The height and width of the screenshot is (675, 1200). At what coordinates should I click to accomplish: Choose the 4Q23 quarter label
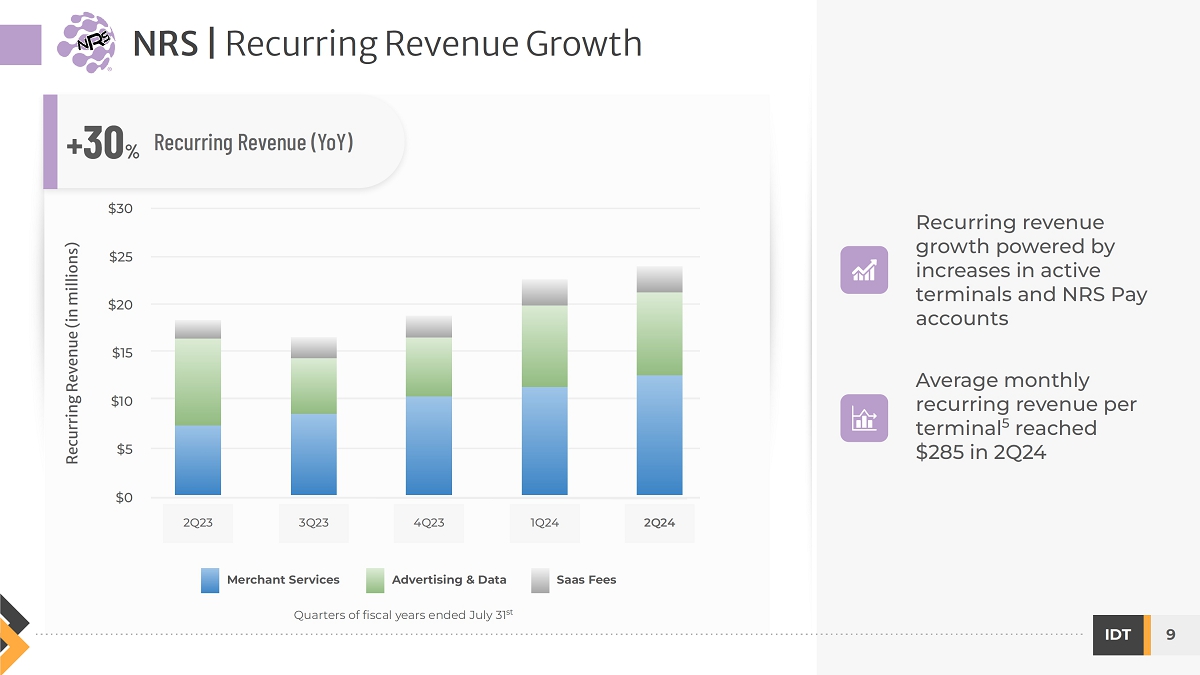point(429,523)
